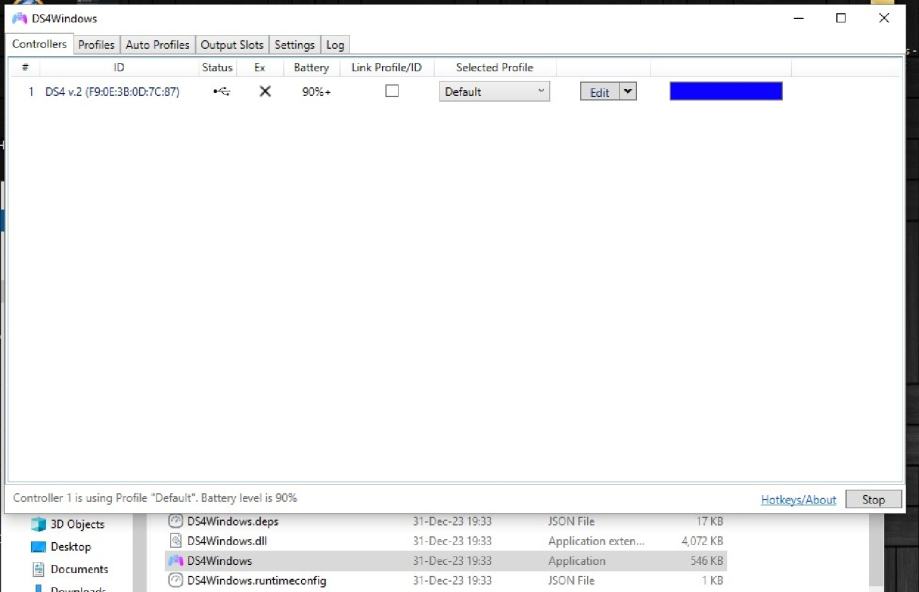Click the DS4Windows.runtimeconfig file icon
919x592 pixels.
(x=175, y=580)
